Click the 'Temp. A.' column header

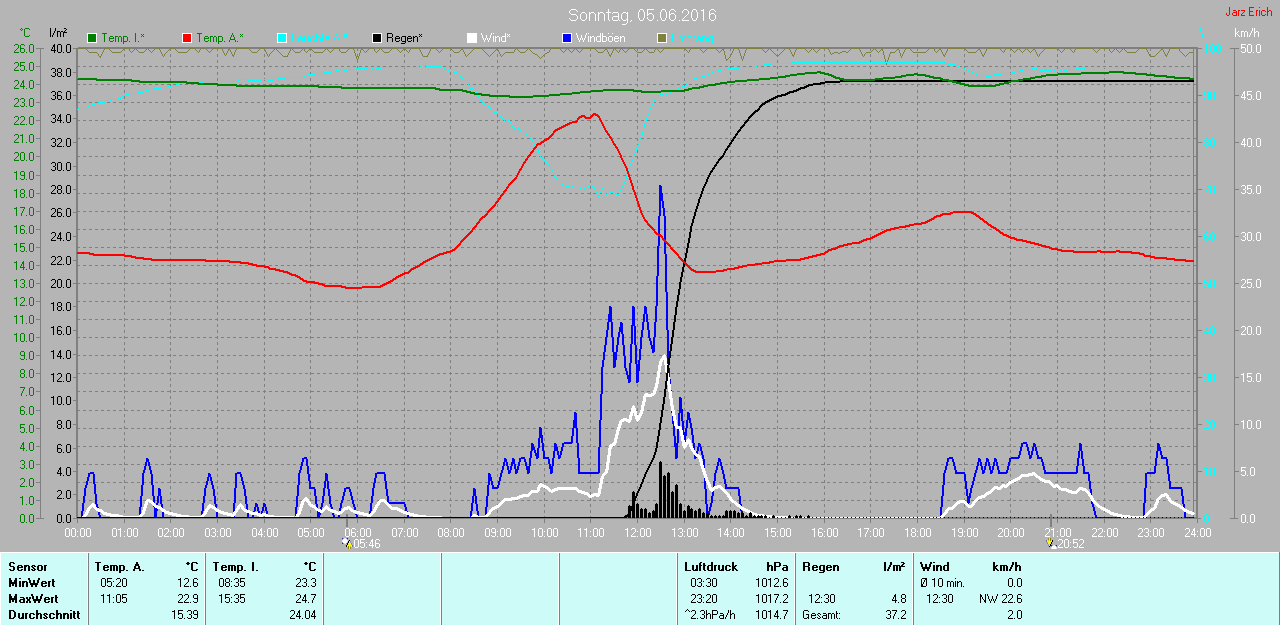[120, 567]
